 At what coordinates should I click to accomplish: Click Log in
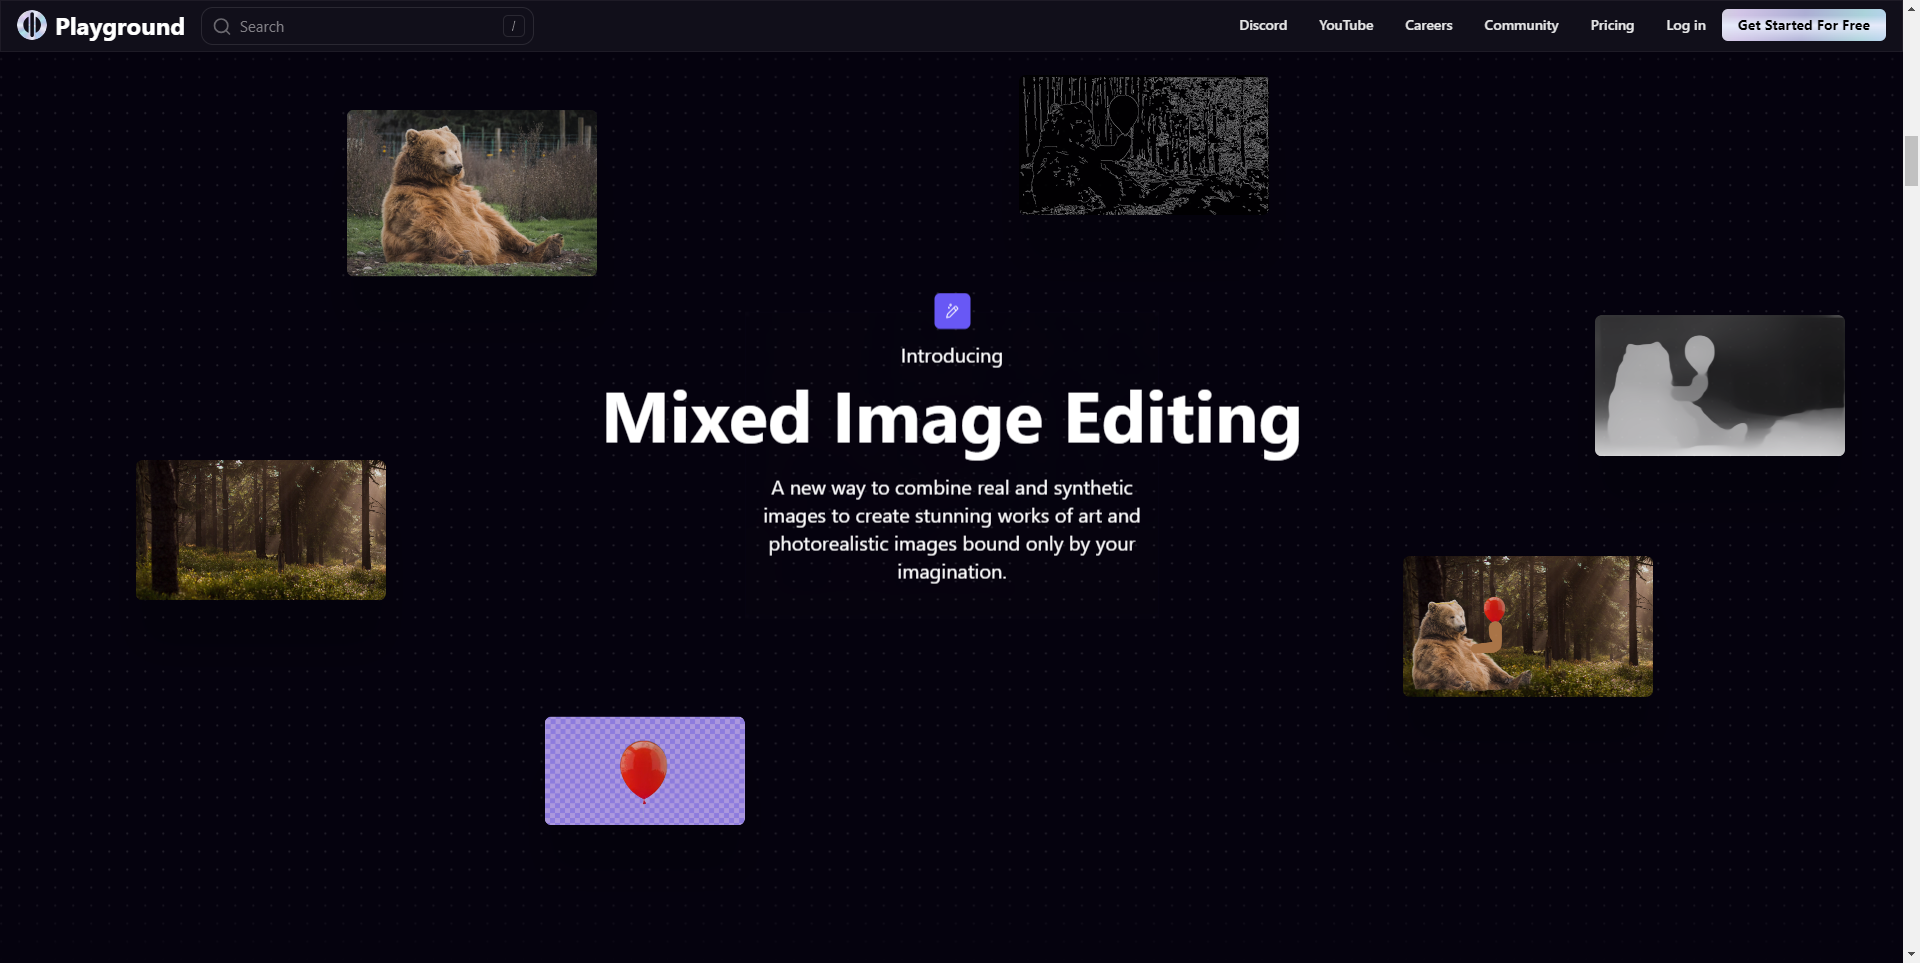tap(1686, 25)
